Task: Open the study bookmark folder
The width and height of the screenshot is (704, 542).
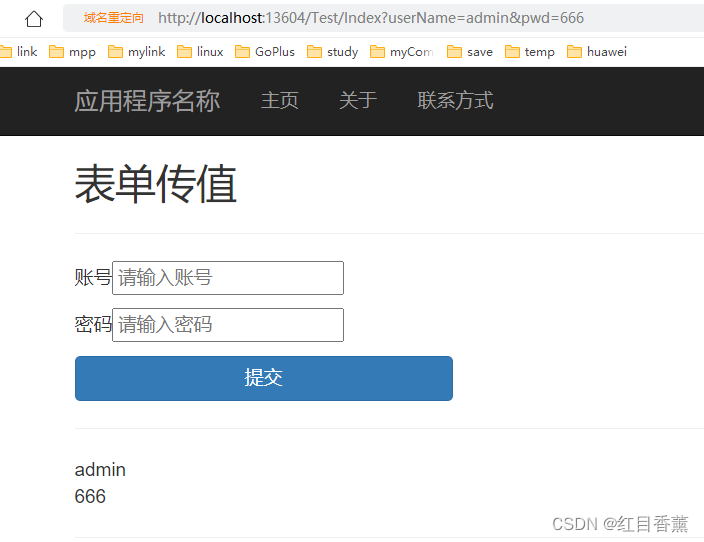Action: (x=333, y=52)
